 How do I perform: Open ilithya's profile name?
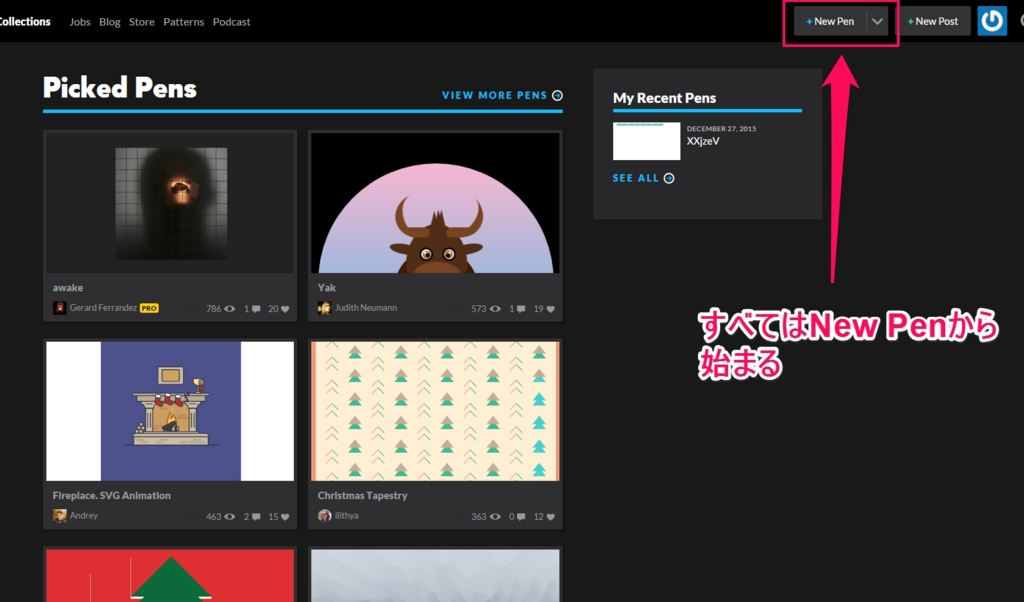346,515
